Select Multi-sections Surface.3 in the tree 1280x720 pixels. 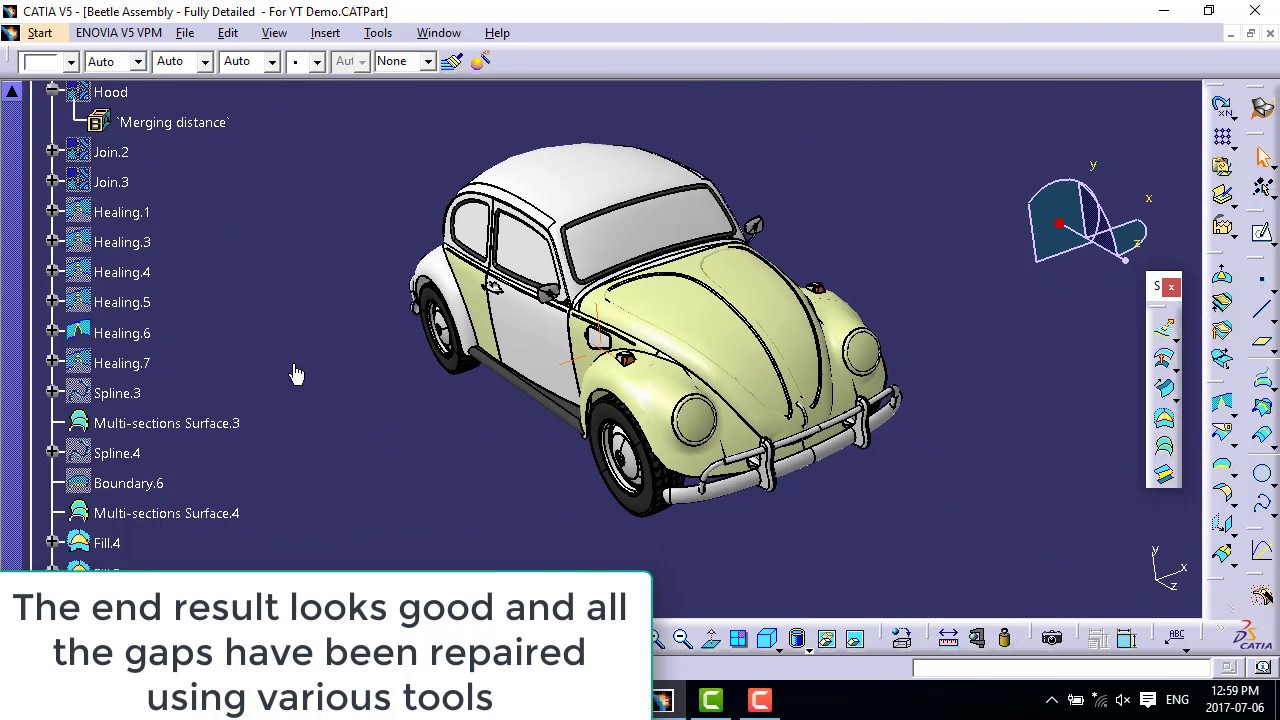click(166, 423)
